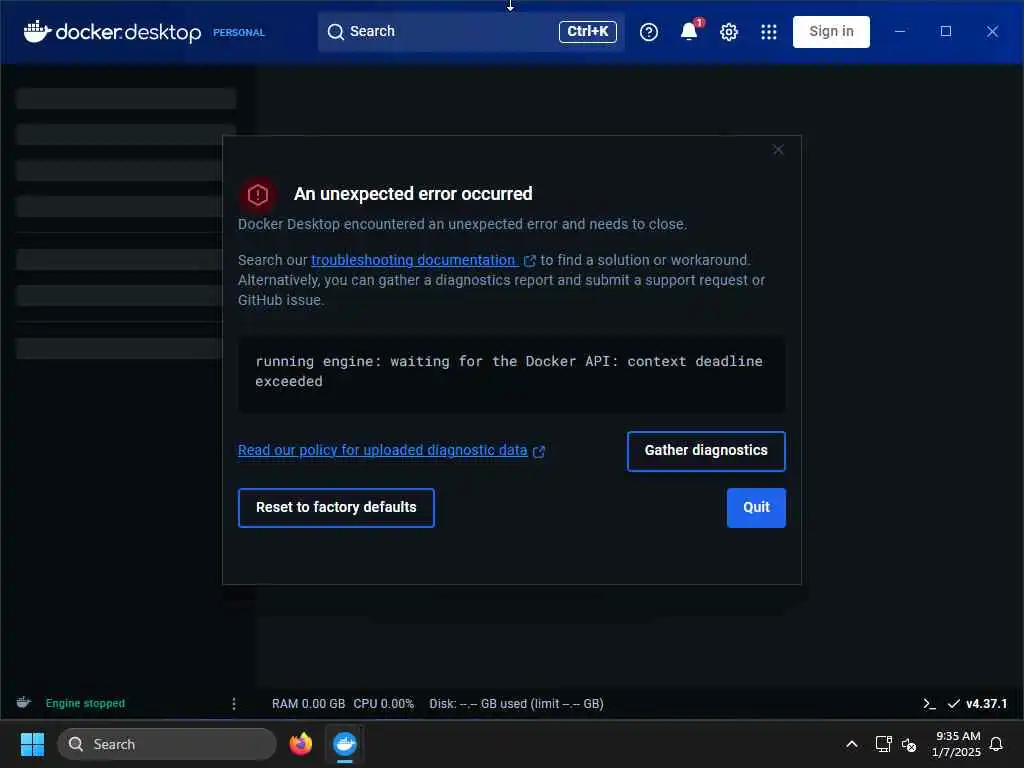
Task: Open notifications bell icon
Action: click(689, 31)
